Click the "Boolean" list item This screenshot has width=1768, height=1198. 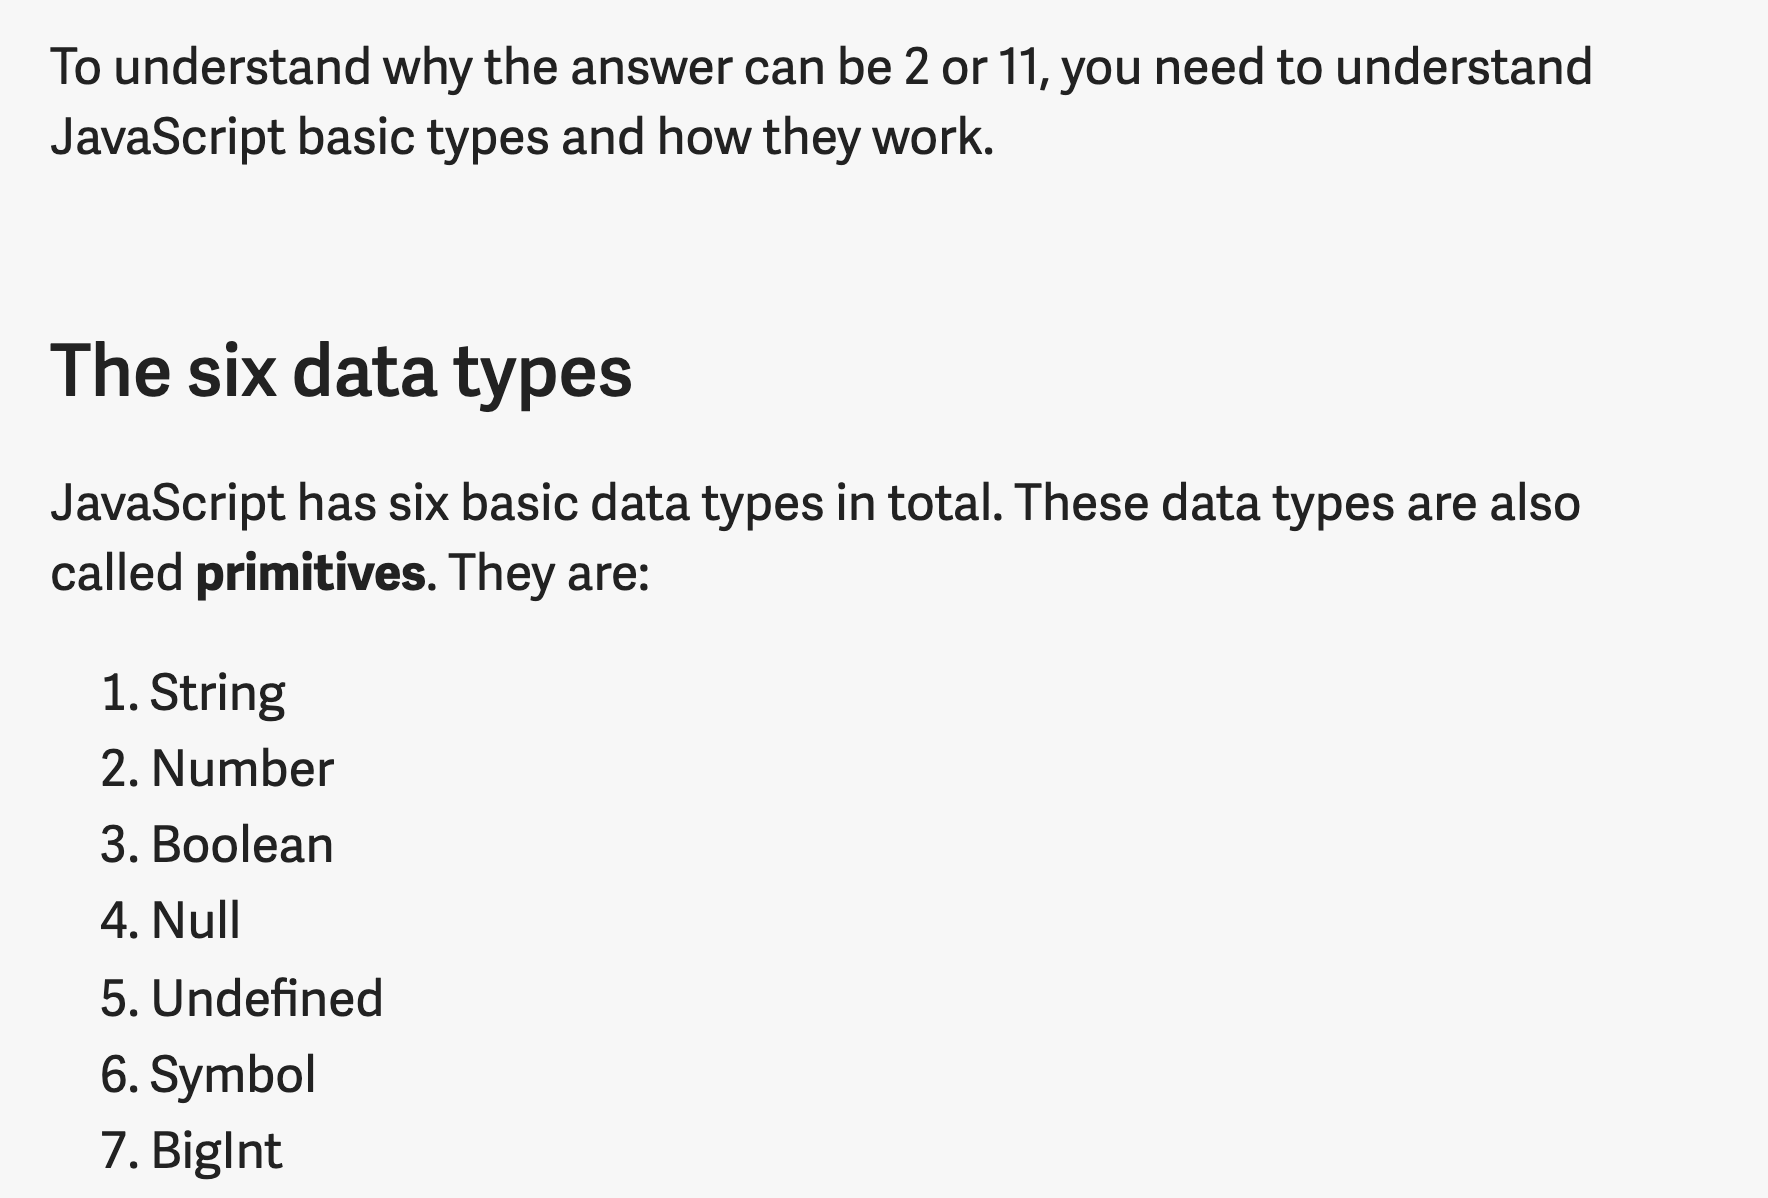point(242,845)
